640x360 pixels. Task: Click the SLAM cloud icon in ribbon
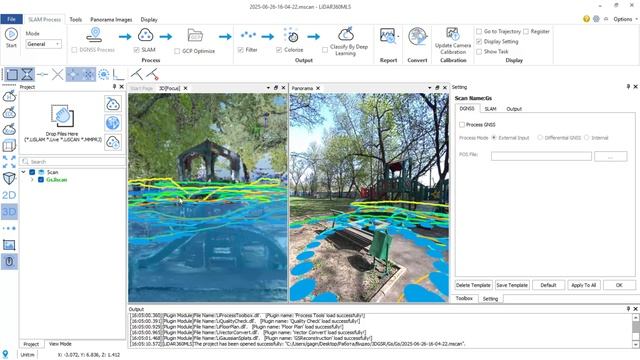click(x=145, y=35)
